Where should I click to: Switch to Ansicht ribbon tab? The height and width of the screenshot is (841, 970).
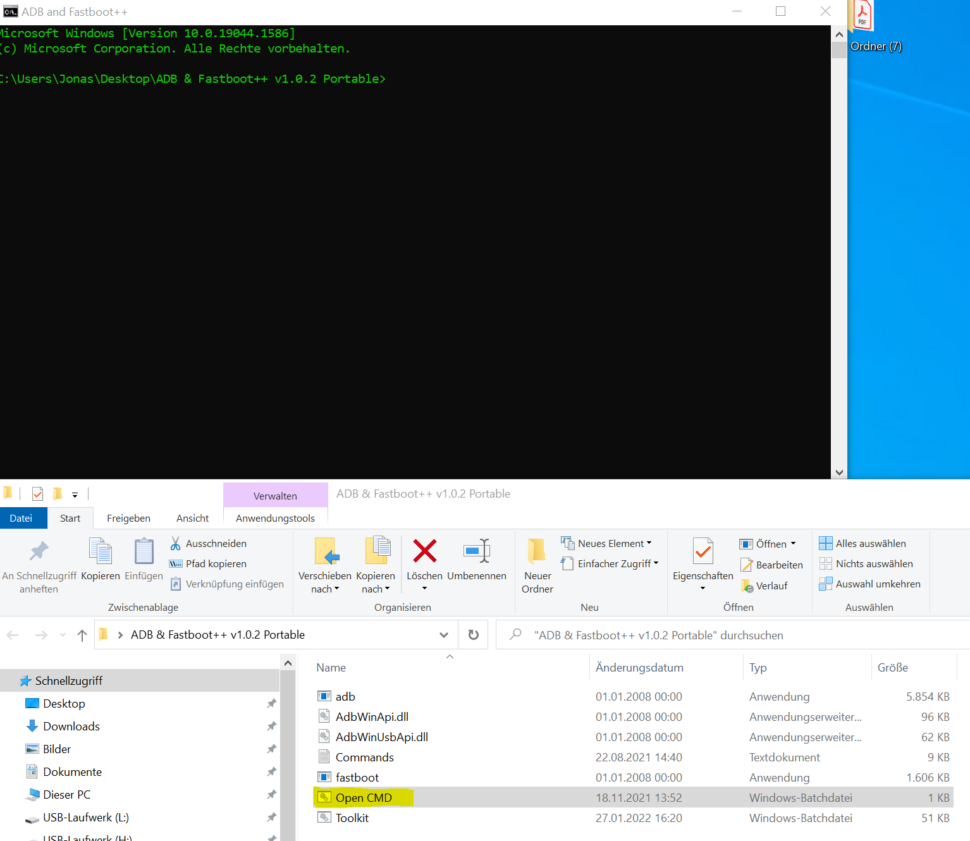click(x=192, y=518)
